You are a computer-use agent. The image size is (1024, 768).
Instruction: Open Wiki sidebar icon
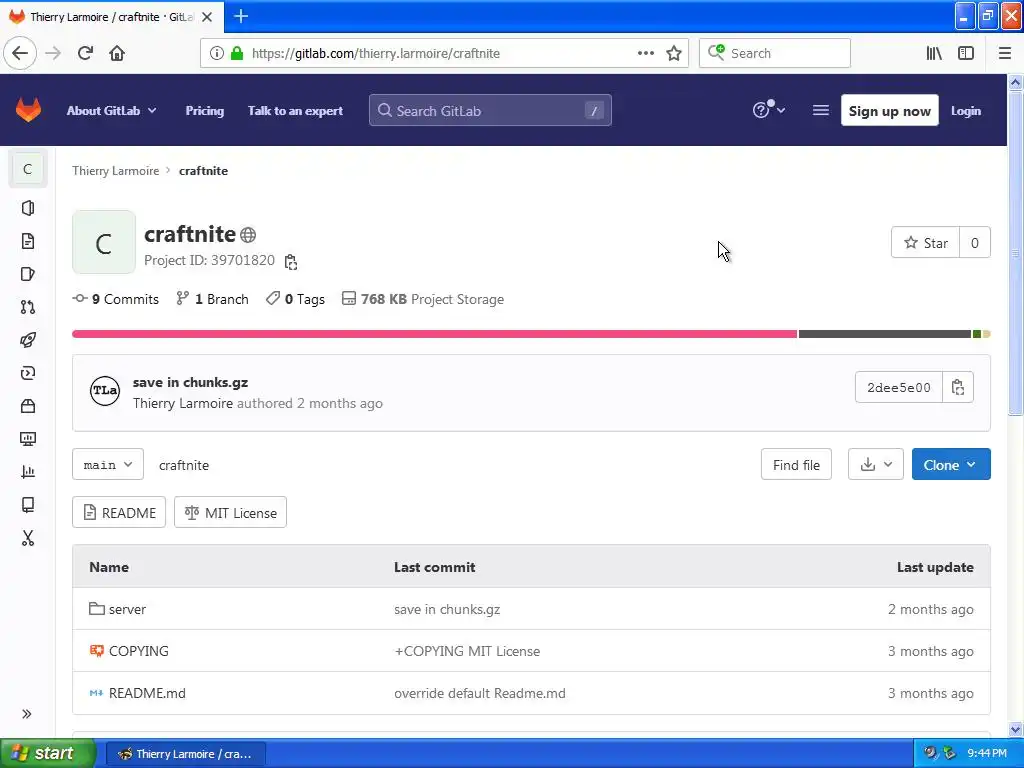click(x=27, y=505)
